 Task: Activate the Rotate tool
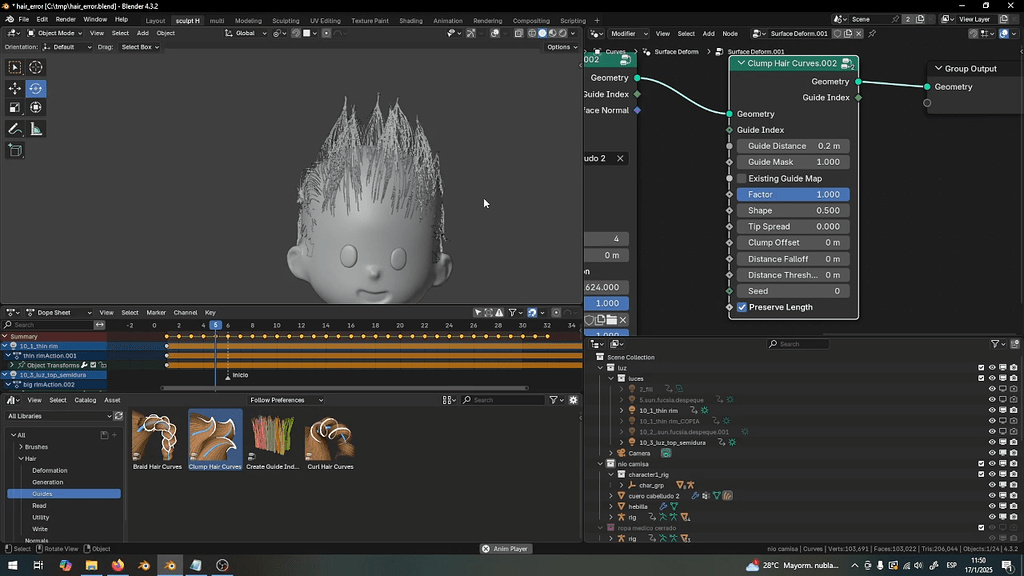pyautogui.click(x=36, y=88)
